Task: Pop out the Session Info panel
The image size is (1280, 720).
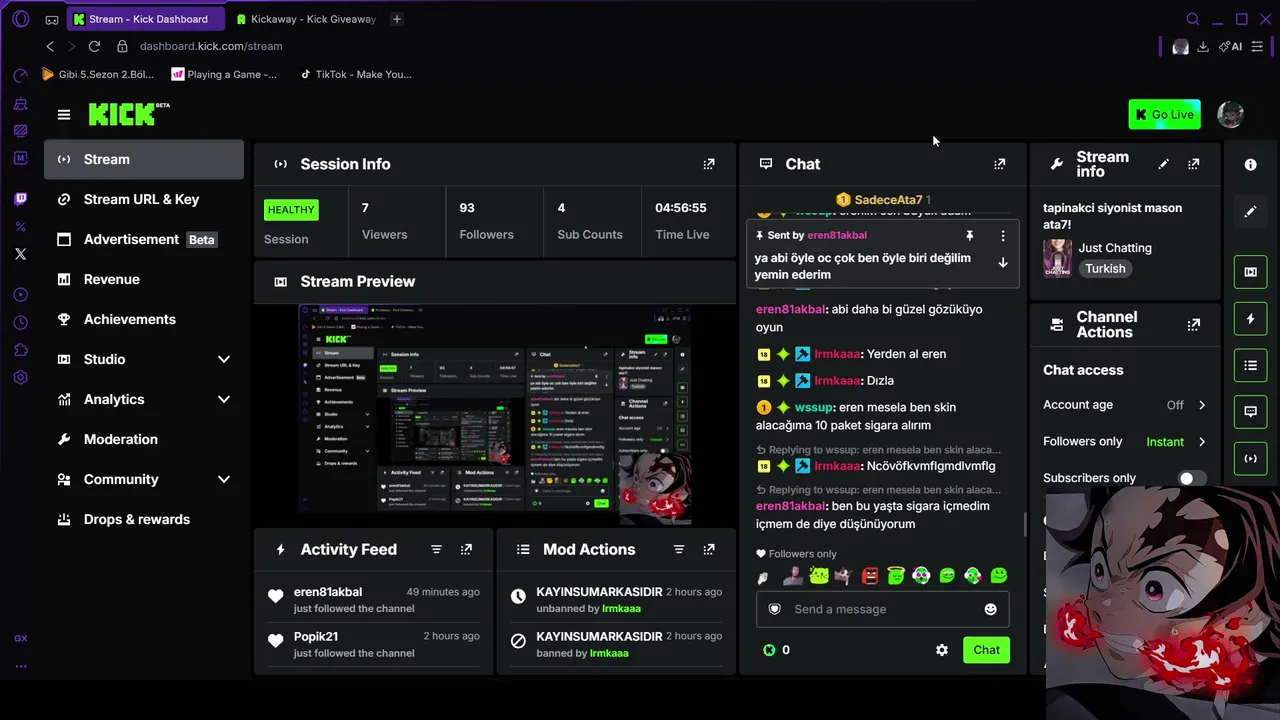Action: click(x=709, y=164)
